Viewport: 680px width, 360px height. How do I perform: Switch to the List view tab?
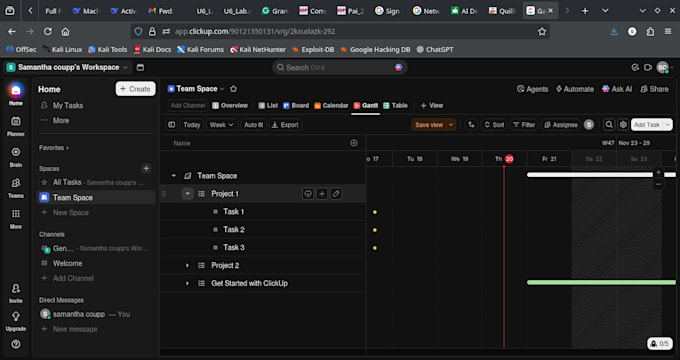click(268, 105)
